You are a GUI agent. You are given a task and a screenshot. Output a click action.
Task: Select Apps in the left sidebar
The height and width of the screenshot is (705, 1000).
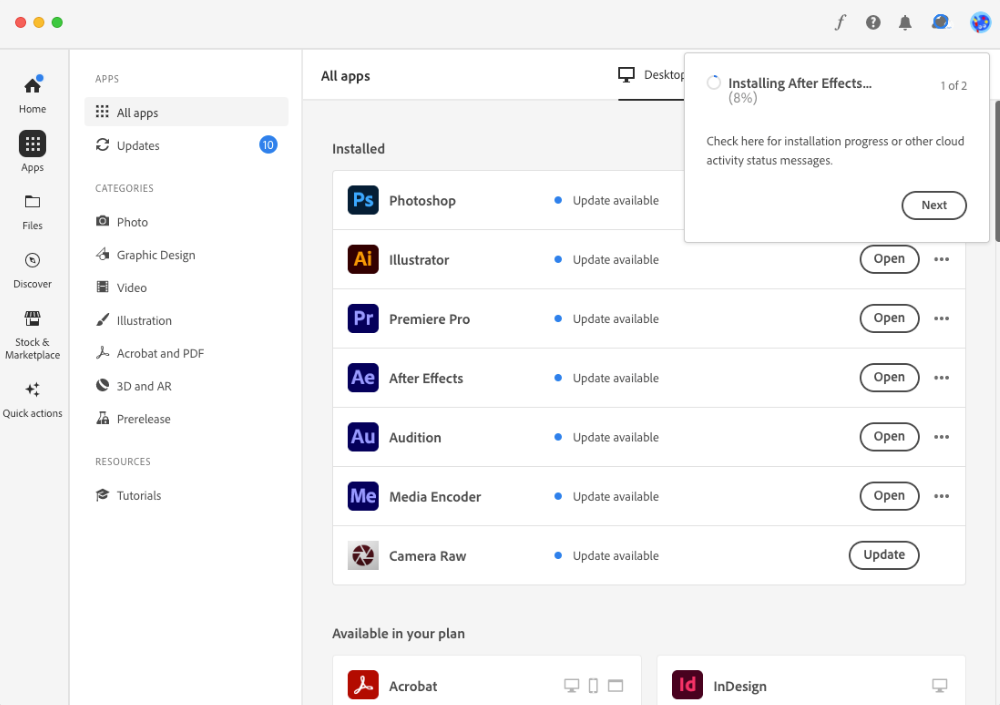33,152
